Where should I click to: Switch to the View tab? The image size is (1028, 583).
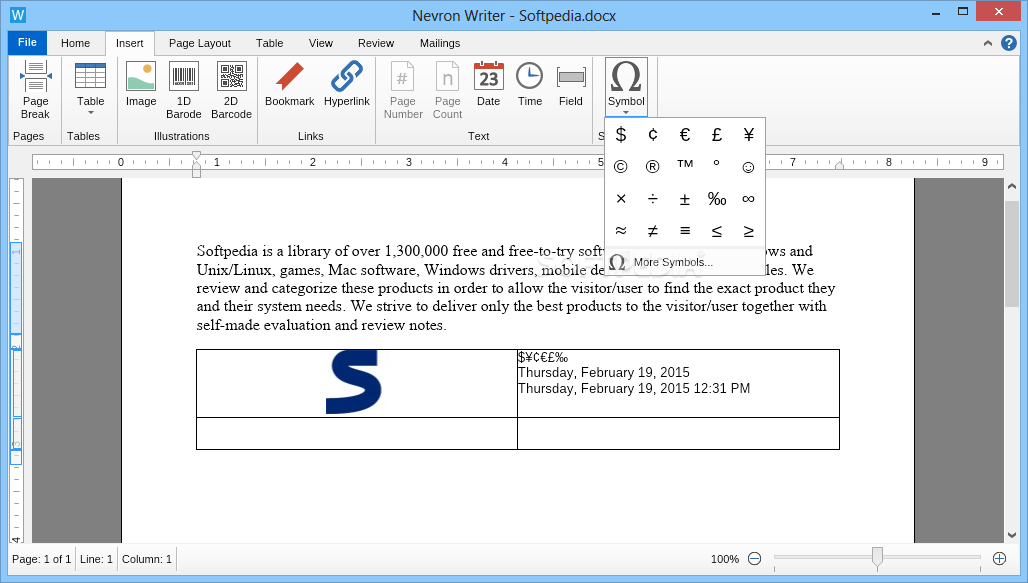pyautogui.click(x=321, y=43)
